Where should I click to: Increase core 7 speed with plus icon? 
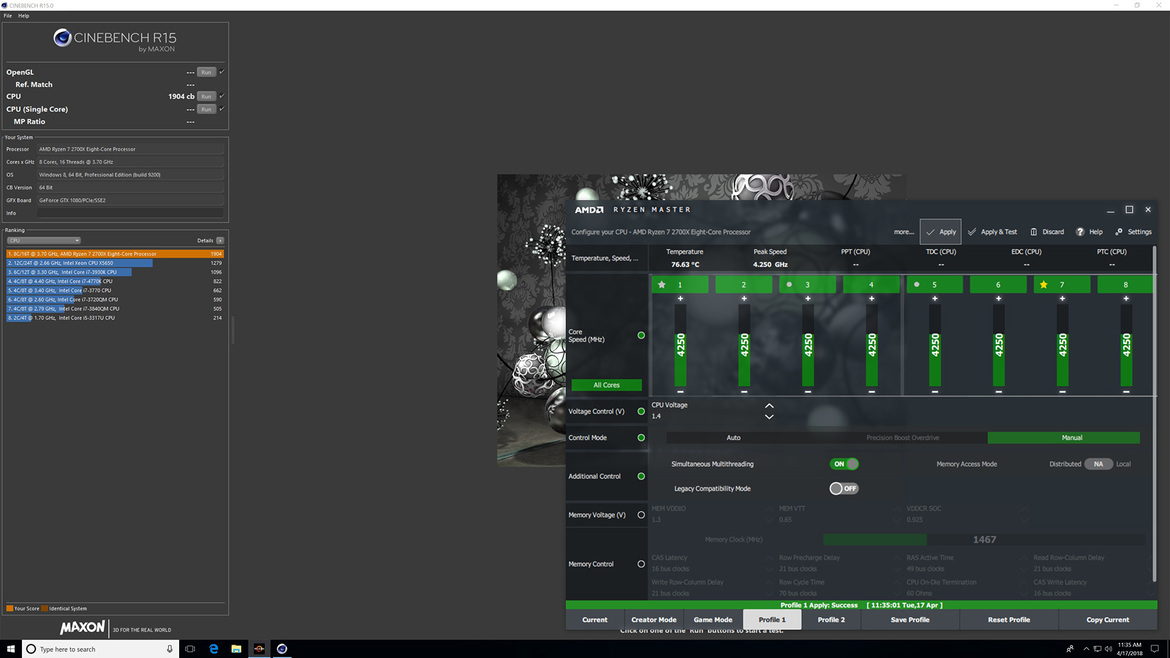click(x=1063, y=298)
